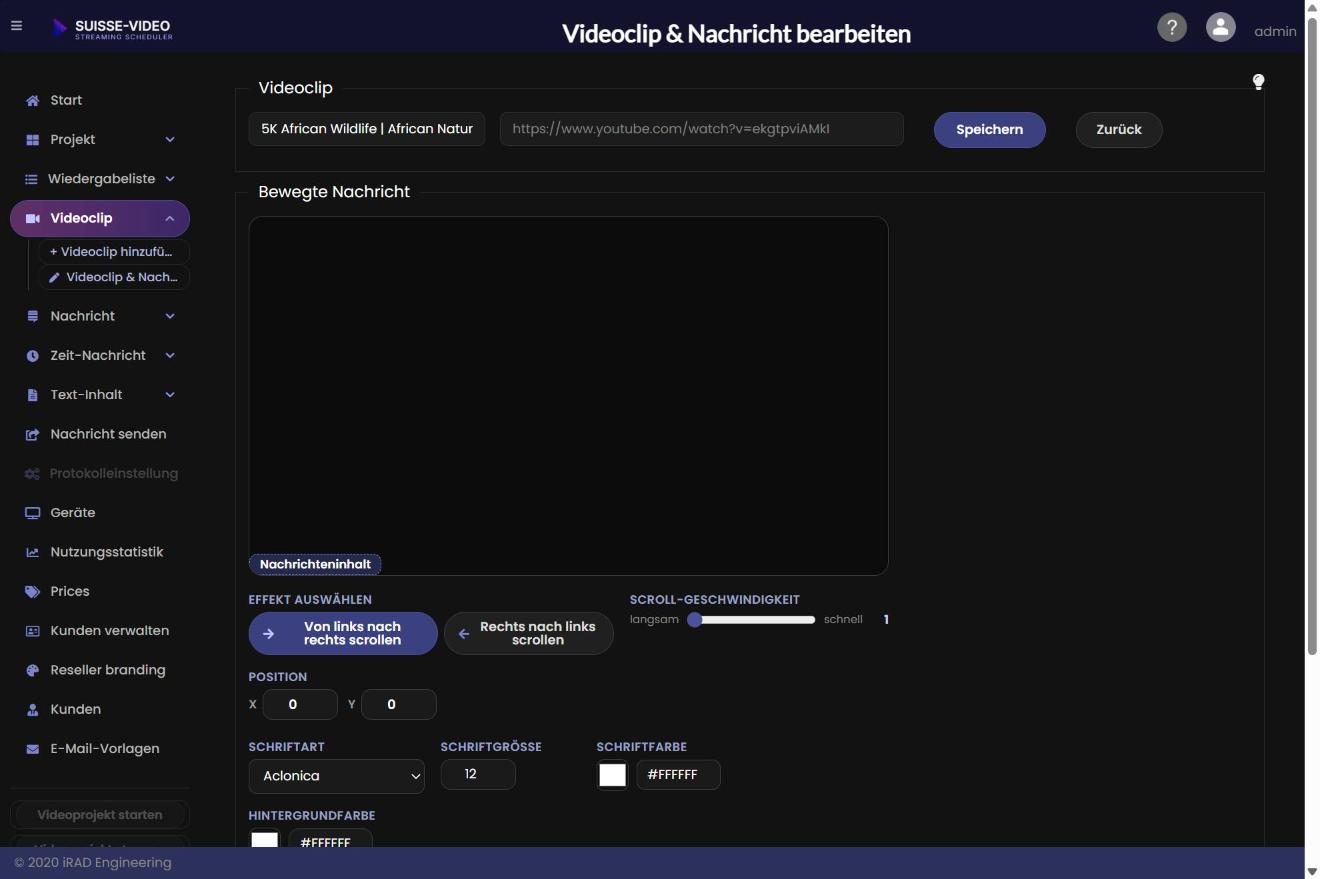Viewport: 1320px width, 879px height.
Task: Expand the Nachricht menu chevron
Action: click(170, 316)
